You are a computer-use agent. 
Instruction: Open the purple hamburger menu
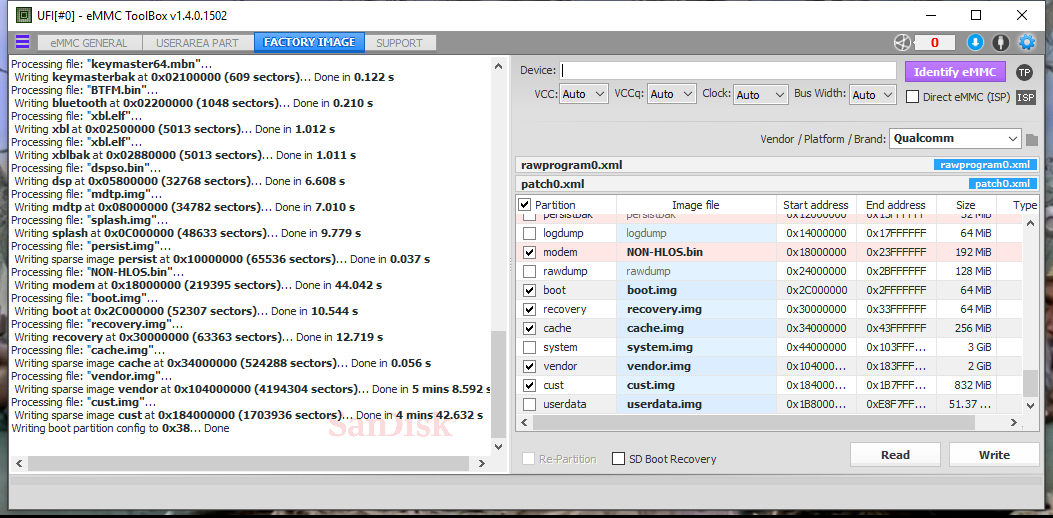22,42
